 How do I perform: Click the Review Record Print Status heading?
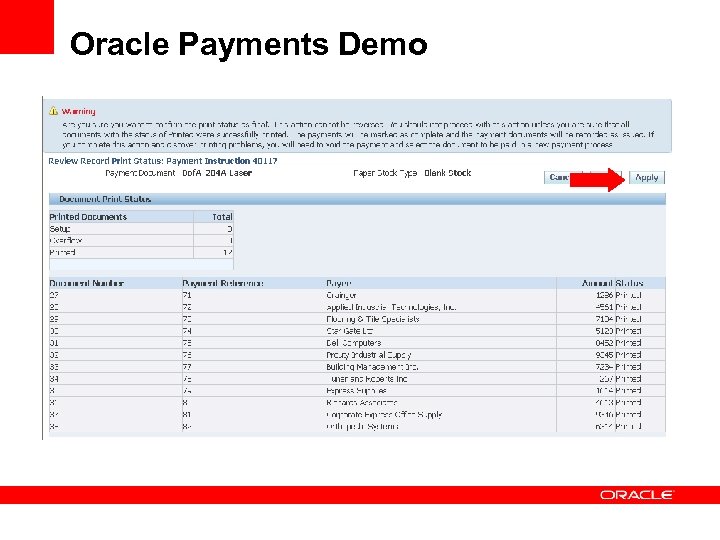coord(163,161)
